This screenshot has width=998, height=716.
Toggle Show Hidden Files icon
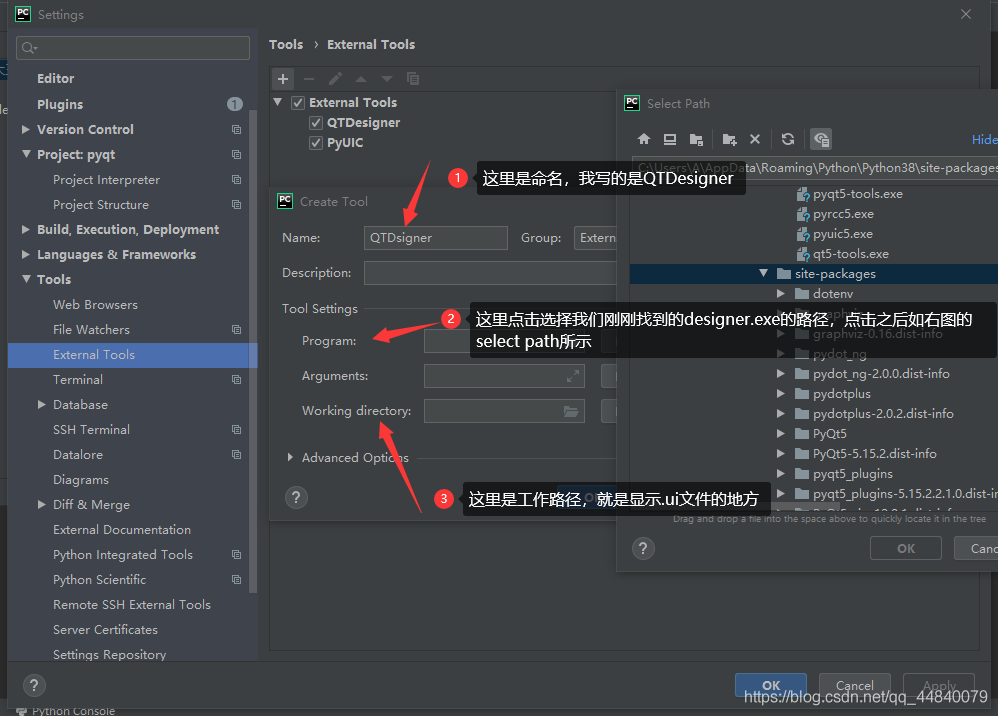[x=821, y=139]
